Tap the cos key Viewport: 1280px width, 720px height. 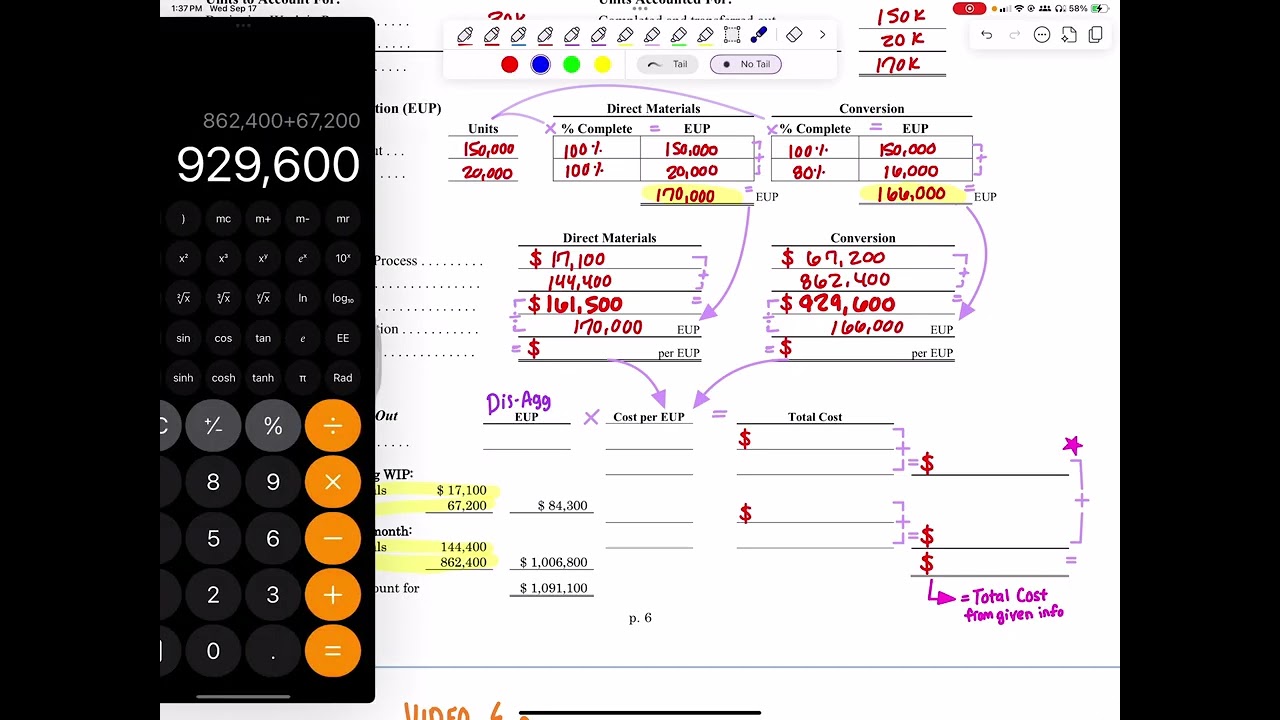click(x=223, y=338)
